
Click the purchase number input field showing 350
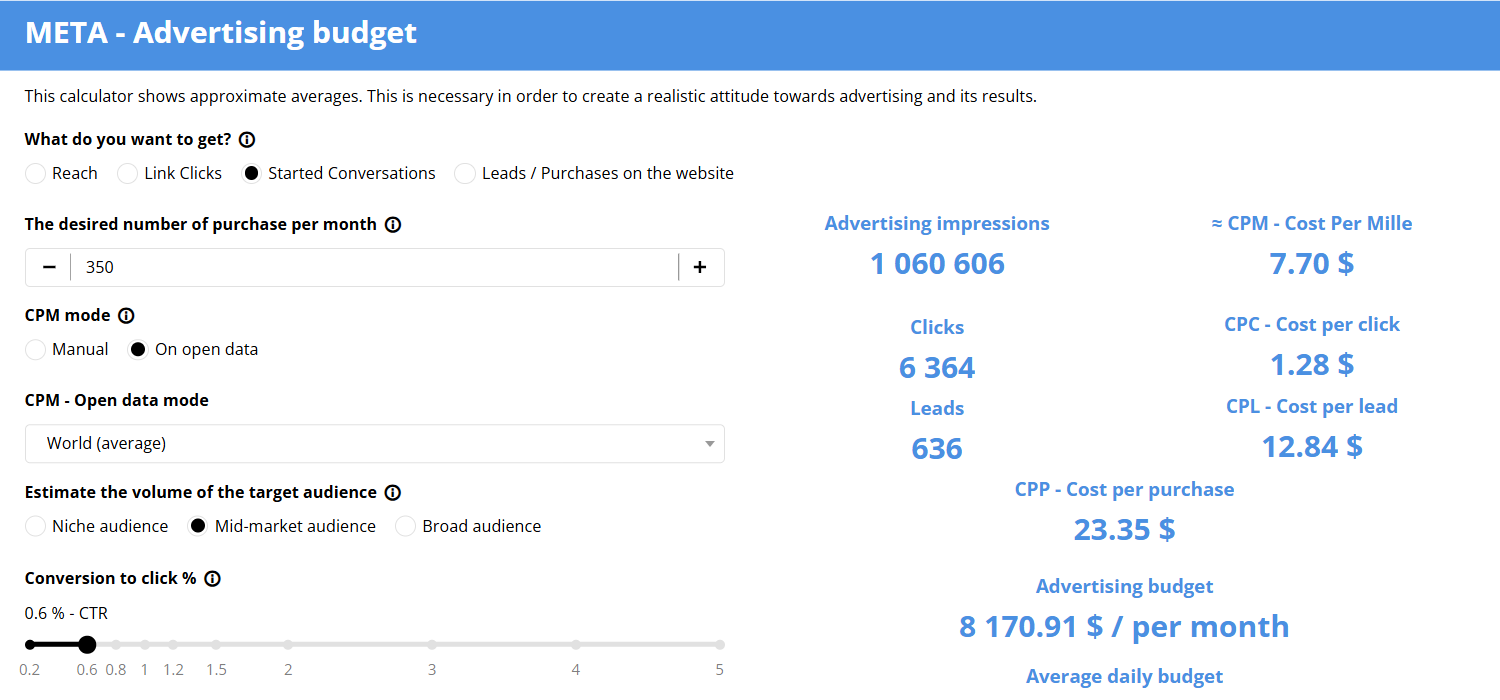pos(374,268)
